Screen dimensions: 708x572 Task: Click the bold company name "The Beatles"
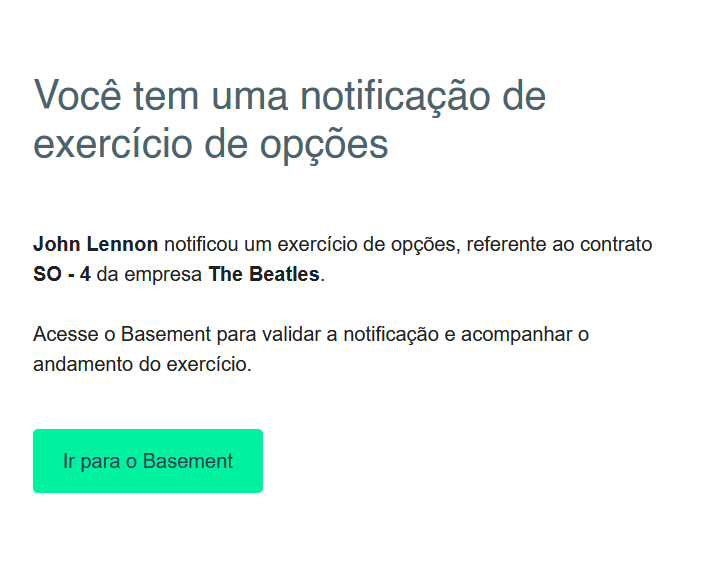click(x=264, y=274)
